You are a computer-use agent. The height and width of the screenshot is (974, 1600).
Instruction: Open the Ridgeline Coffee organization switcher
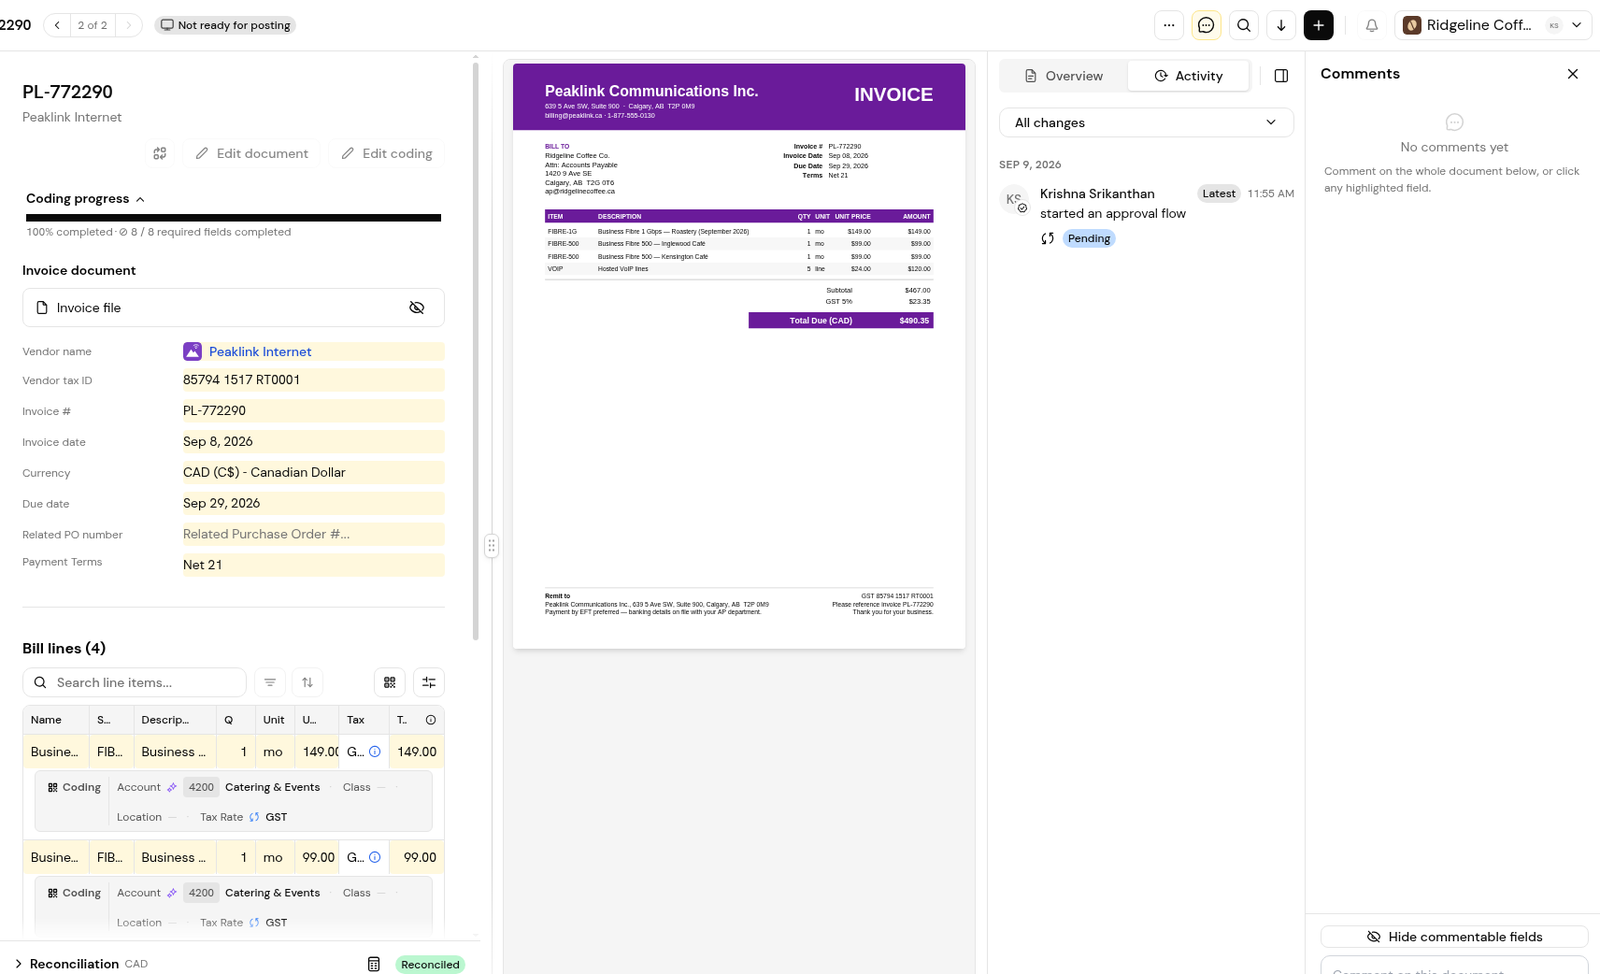1494,25
